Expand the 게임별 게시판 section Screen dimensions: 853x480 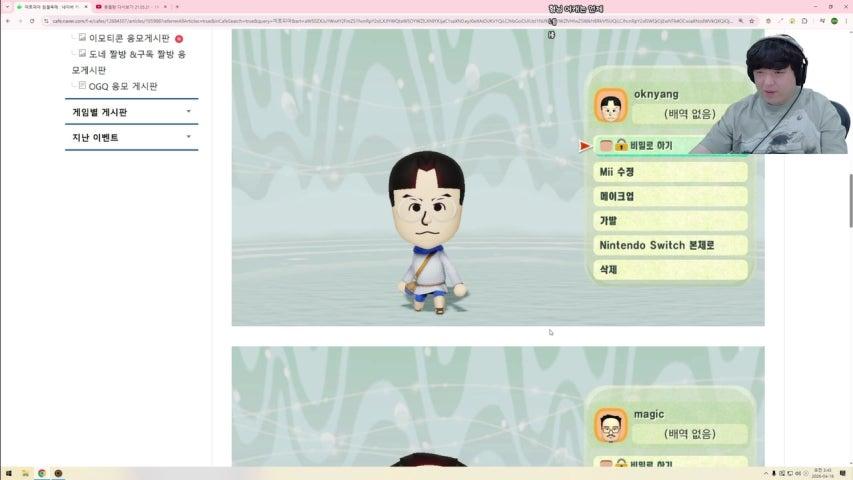click(x=132, y=112)
